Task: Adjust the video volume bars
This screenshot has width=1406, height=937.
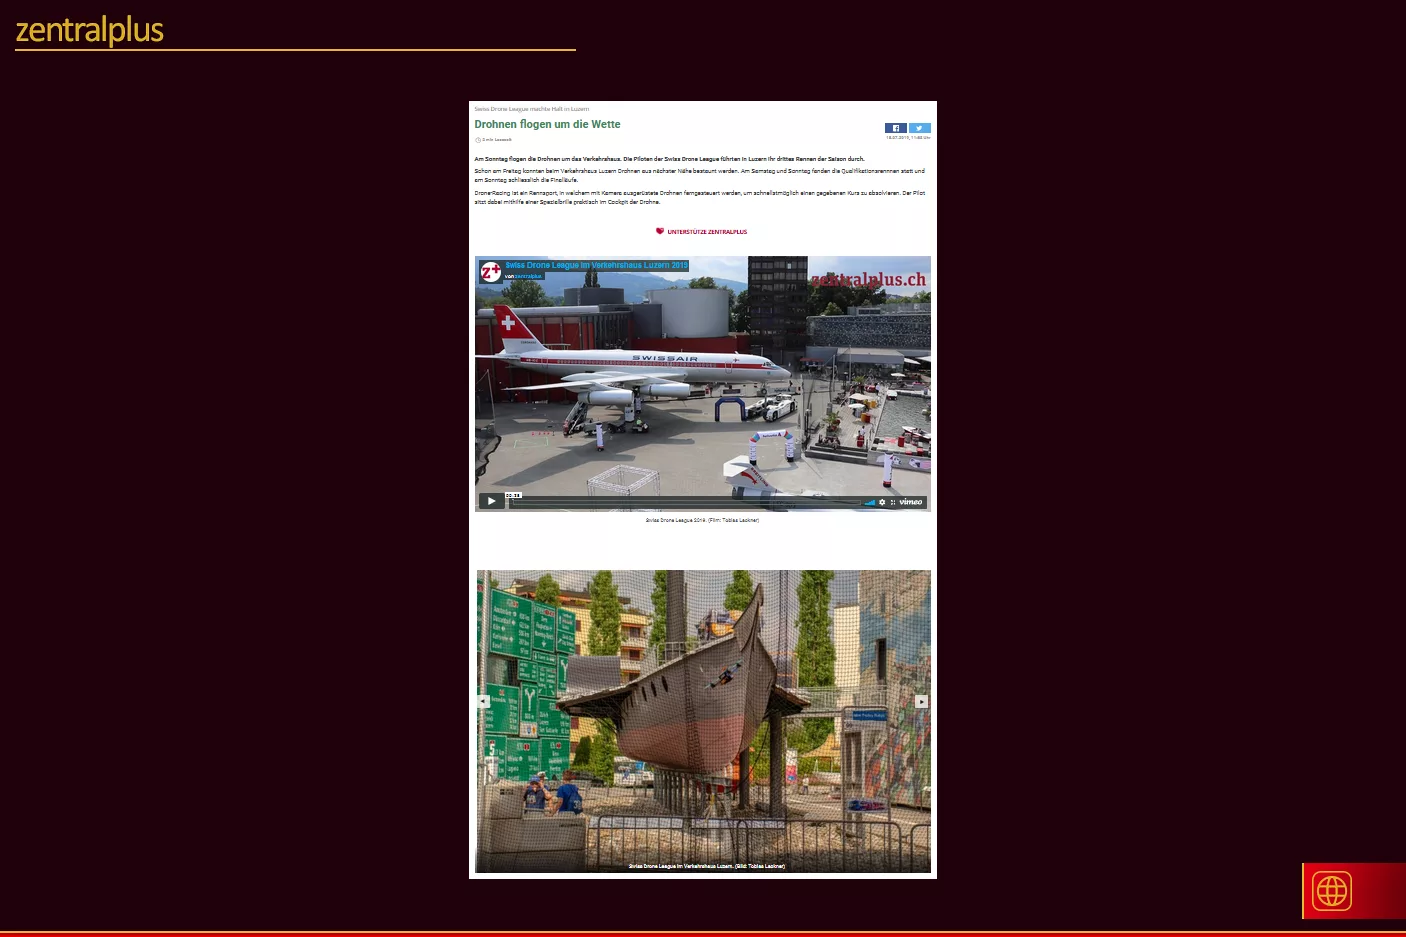Action: (870, 502)
